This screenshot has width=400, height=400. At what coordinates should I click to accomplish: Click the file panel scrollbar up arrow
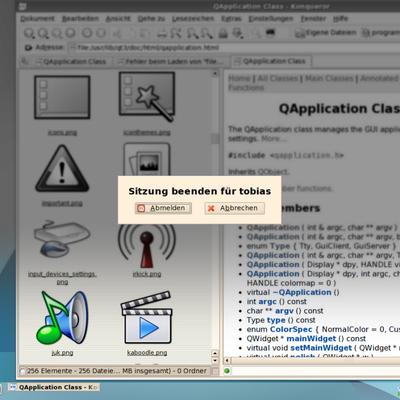click(215, 73)
